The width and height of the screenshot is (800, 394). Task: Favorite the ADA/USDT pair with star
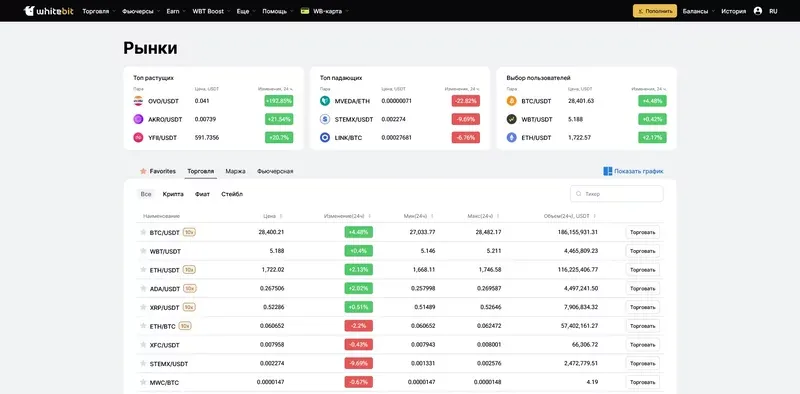point(143,288)
